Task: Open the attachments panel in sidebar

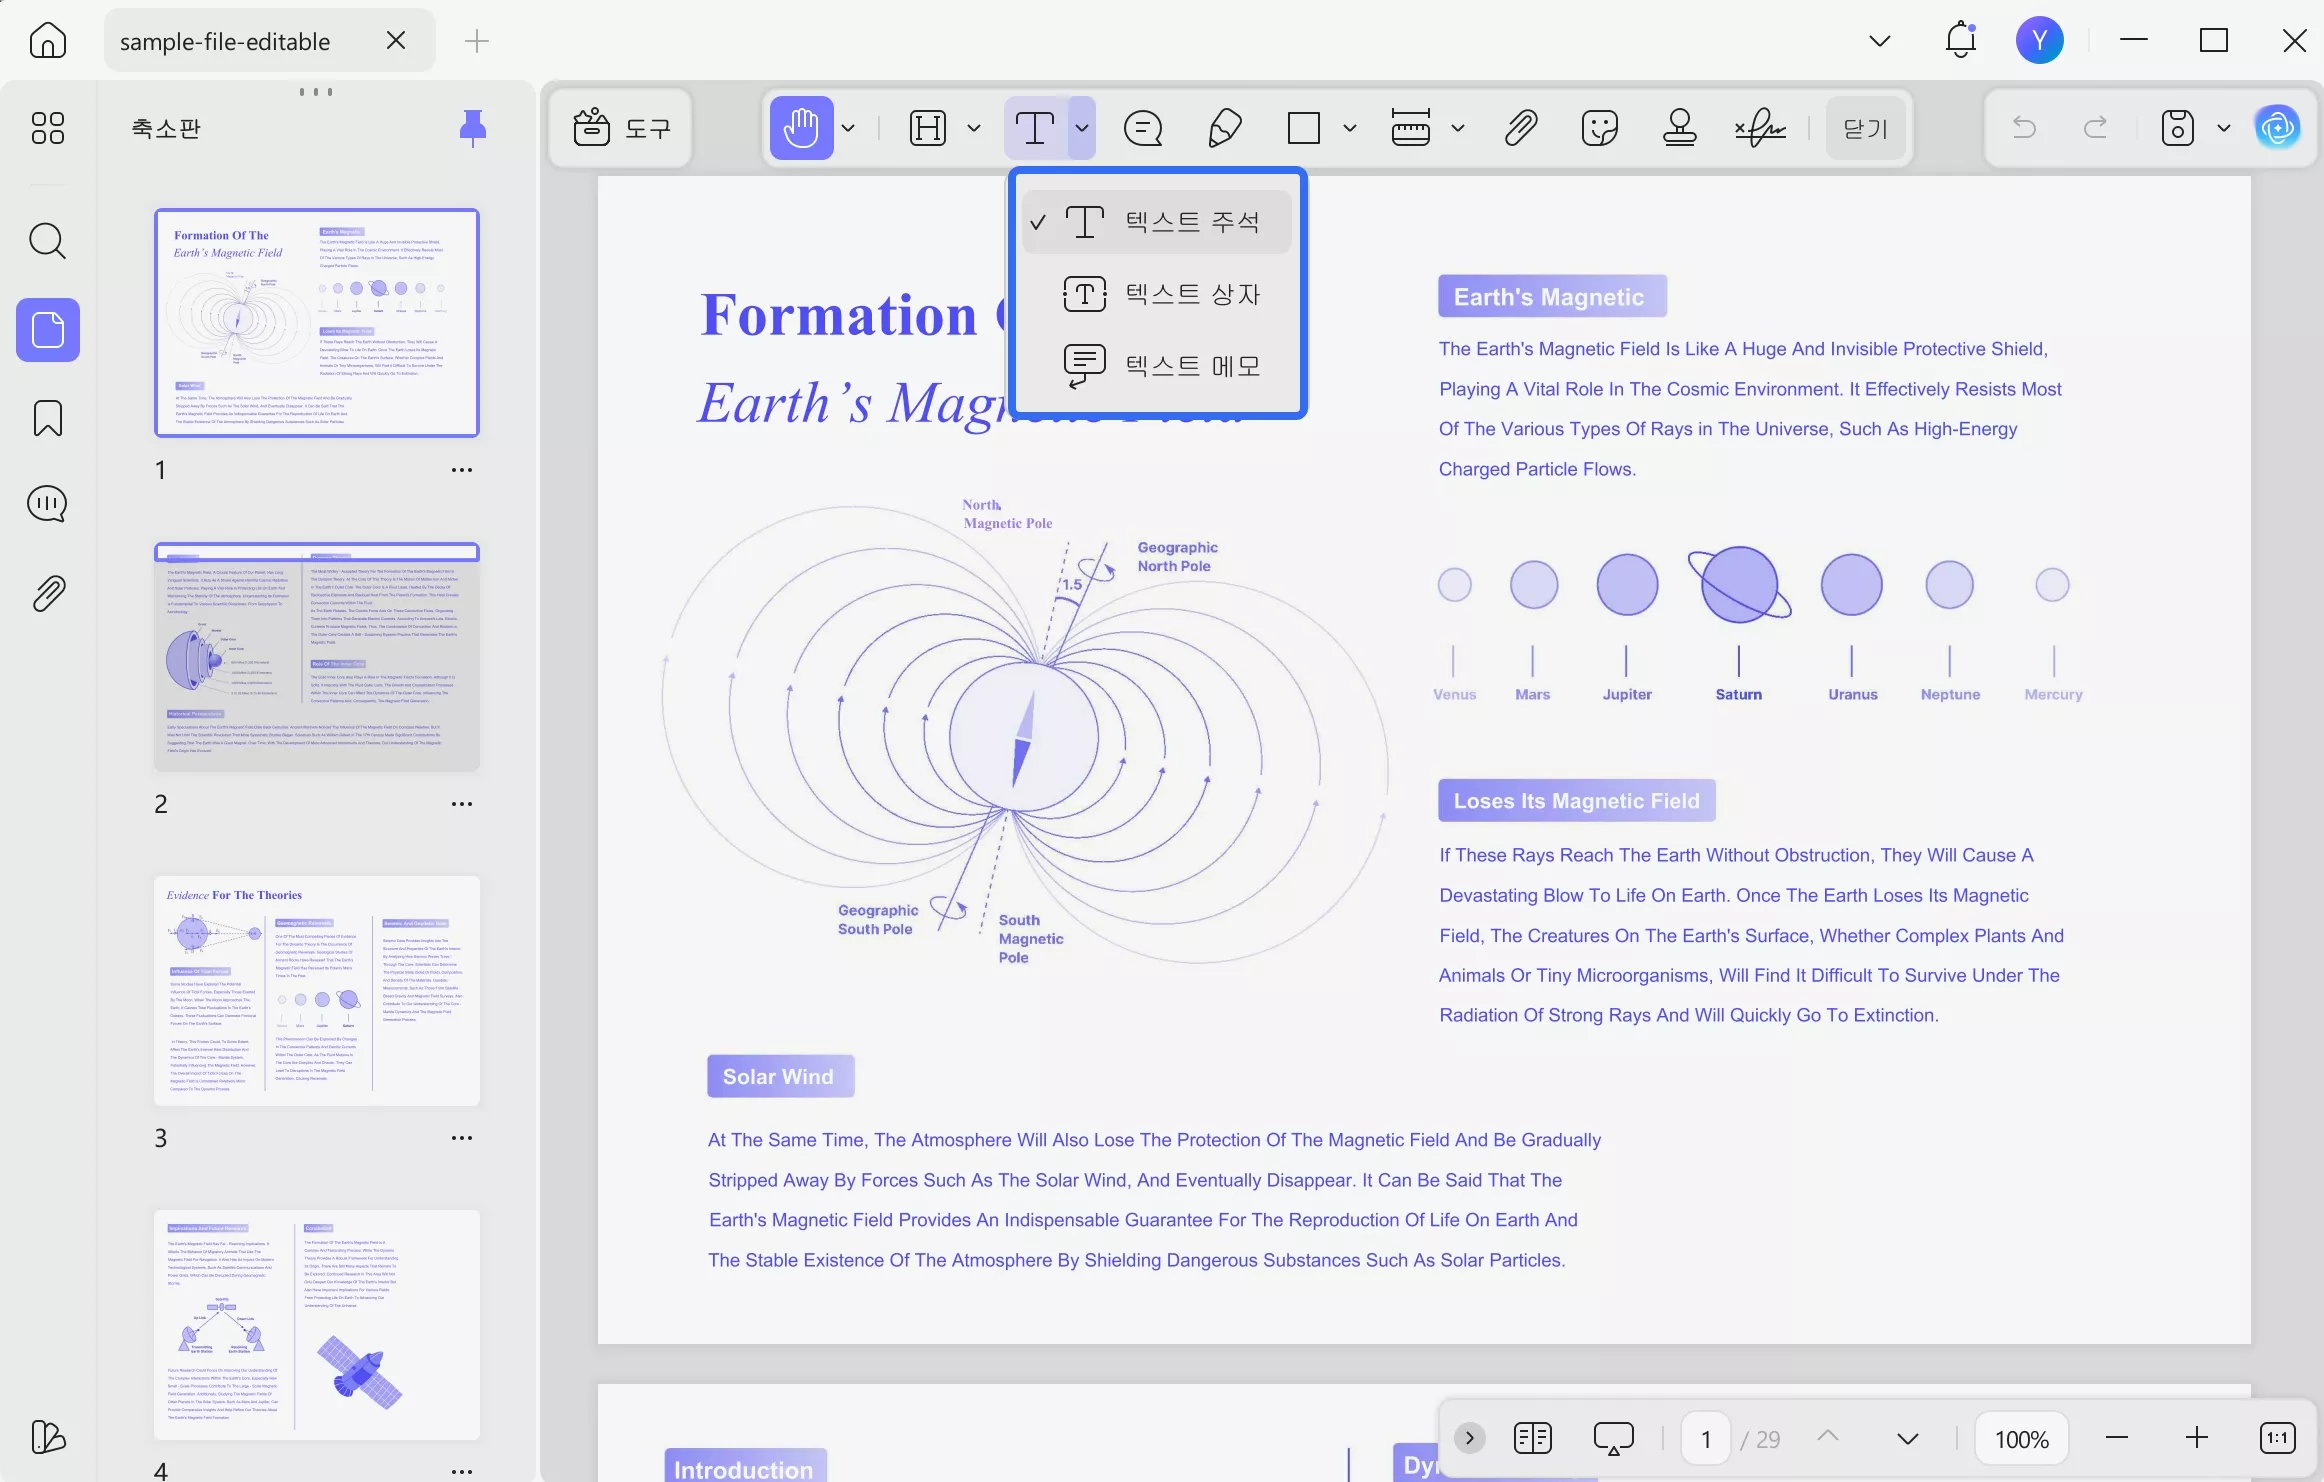Action: (x=47, y=594)
